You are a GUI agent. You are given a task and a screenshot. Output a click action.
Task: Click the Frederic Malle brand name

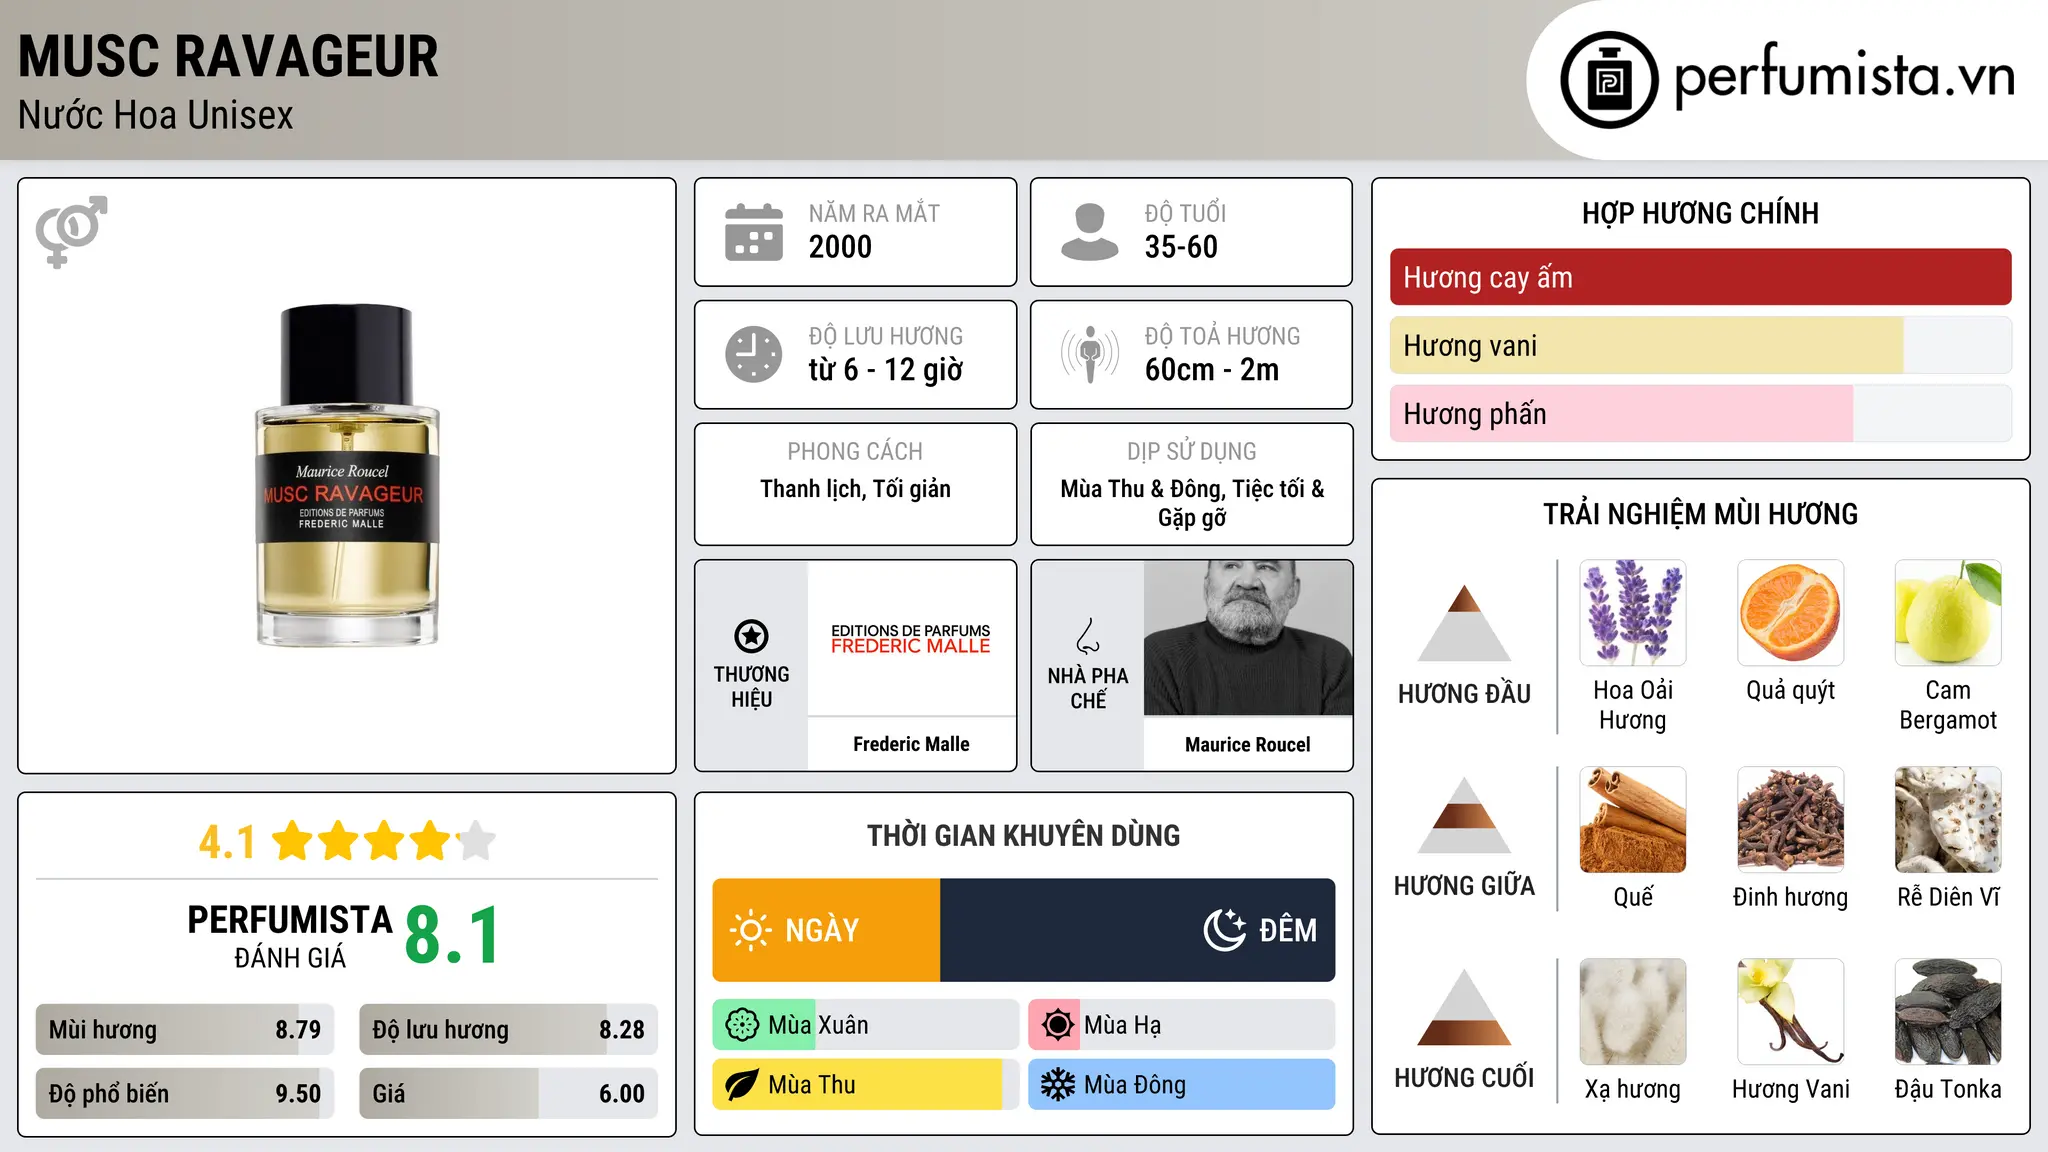click(911, 744)
